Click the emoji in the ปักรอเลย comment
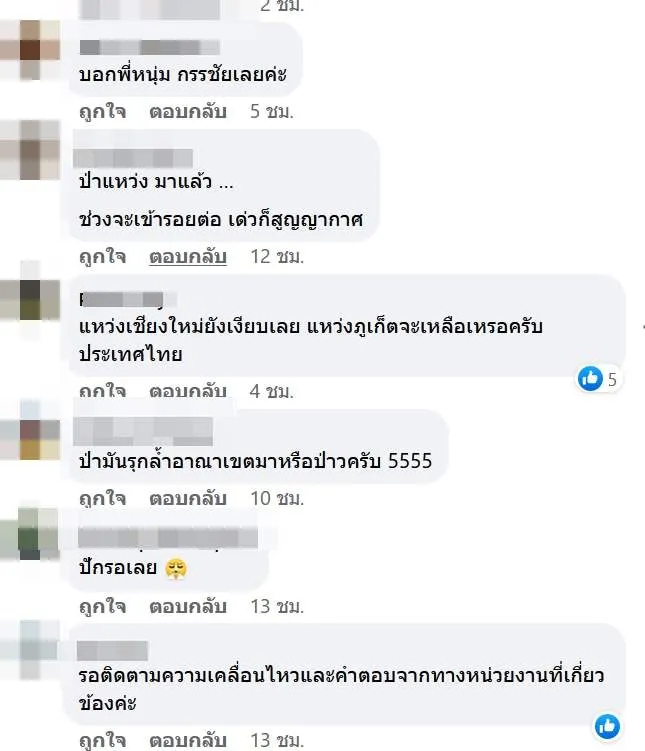Screen dimensions: 645x751 click(x=176, y=568)
